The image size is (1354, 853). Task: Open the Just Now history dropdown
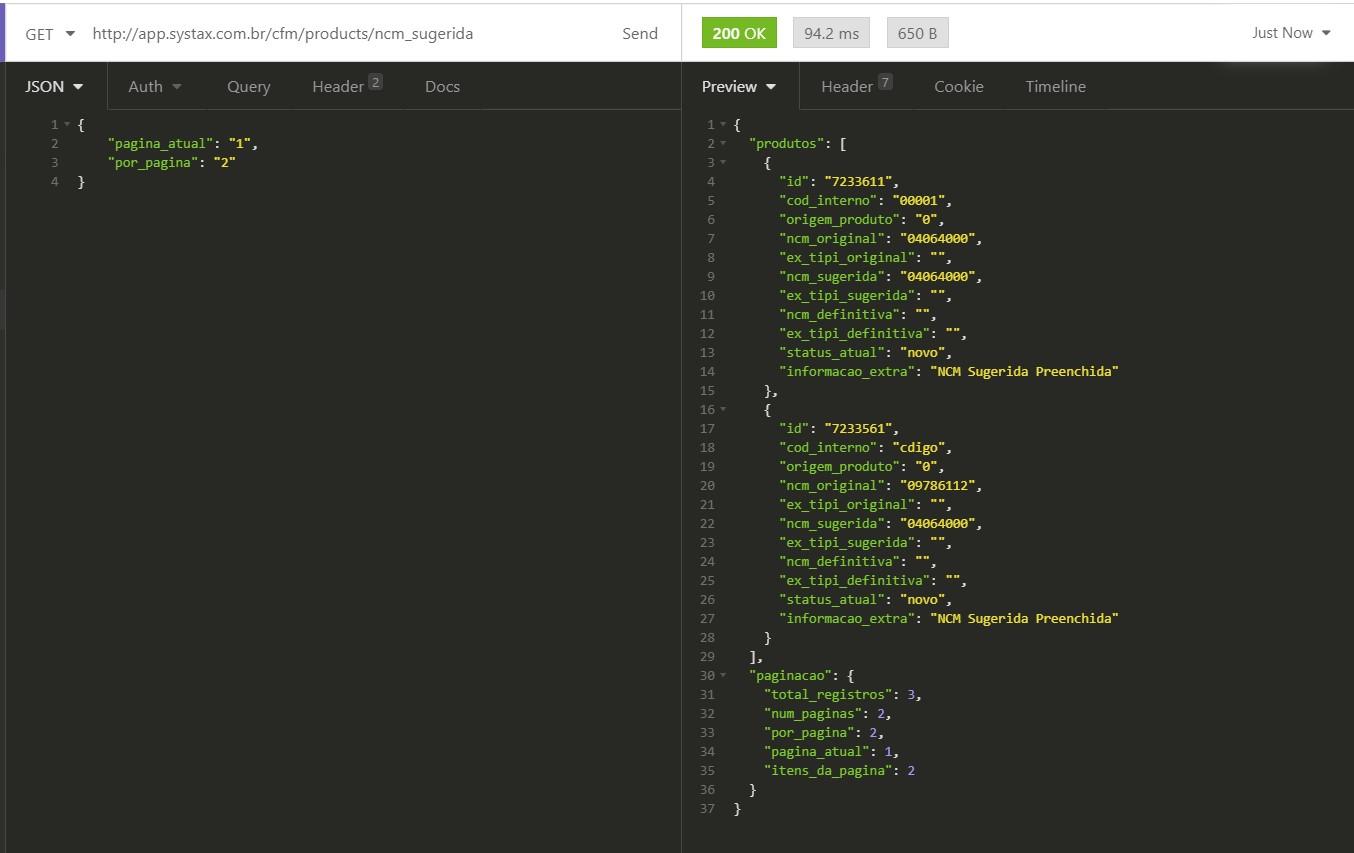point(1291,33)
